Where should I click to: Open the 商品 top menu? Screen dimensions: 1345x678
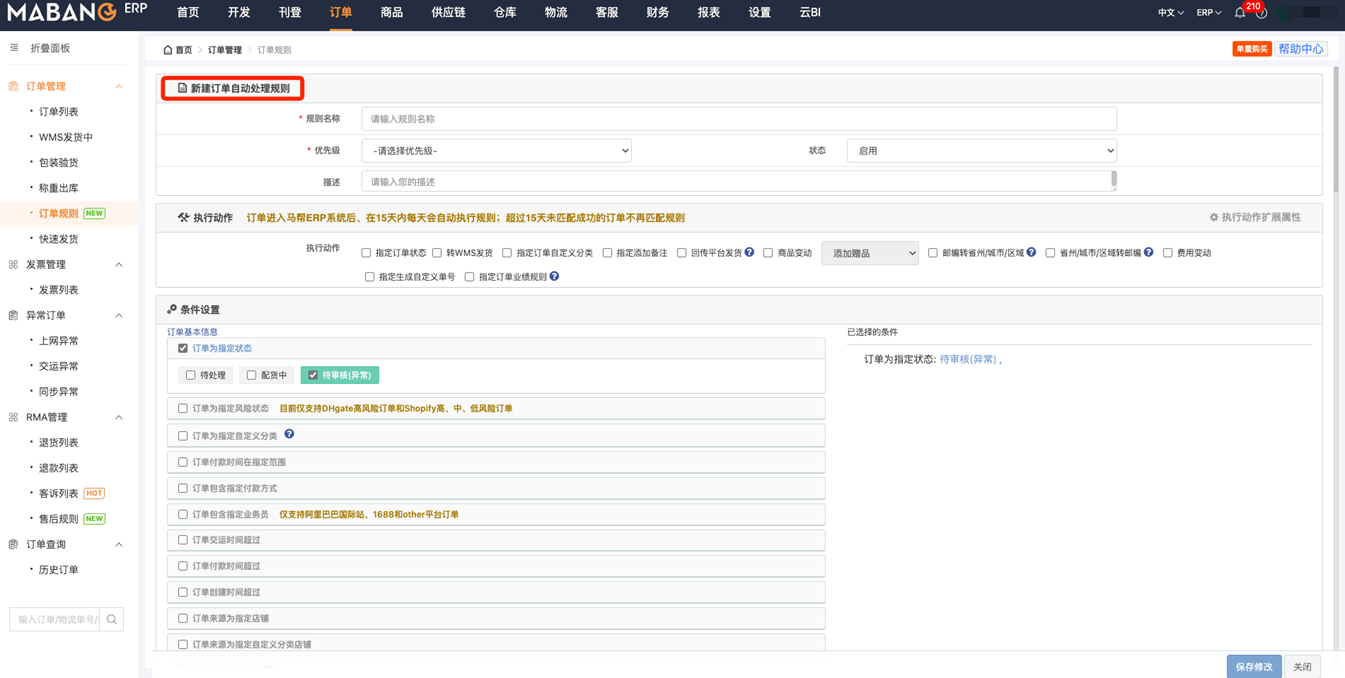tap(391, 13)
